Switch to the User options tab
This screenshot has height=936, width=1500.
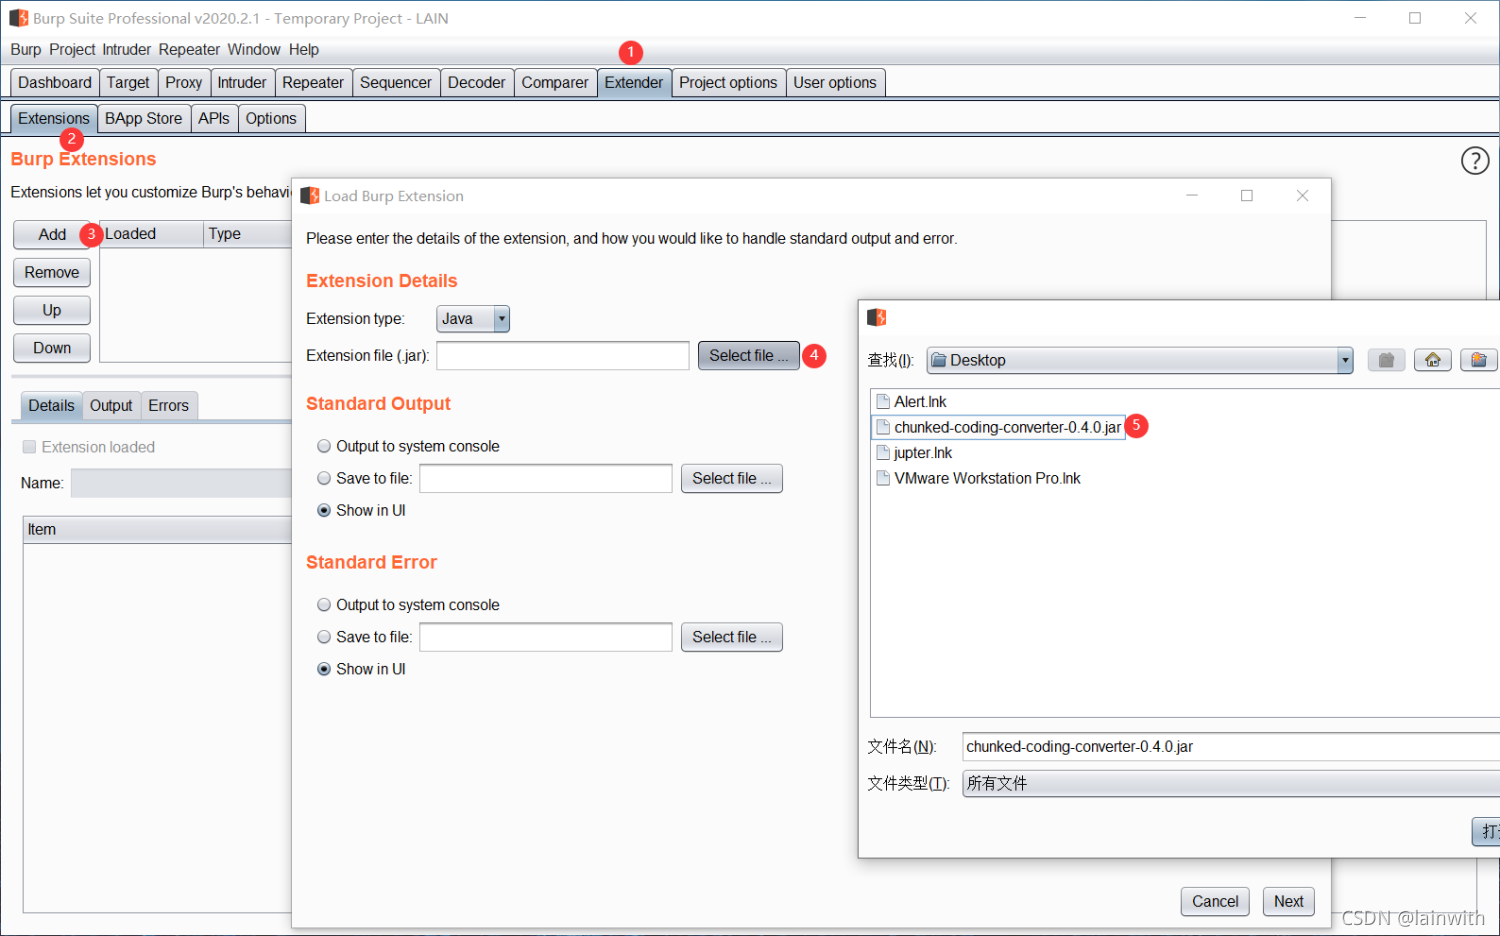tap(835, 83)
